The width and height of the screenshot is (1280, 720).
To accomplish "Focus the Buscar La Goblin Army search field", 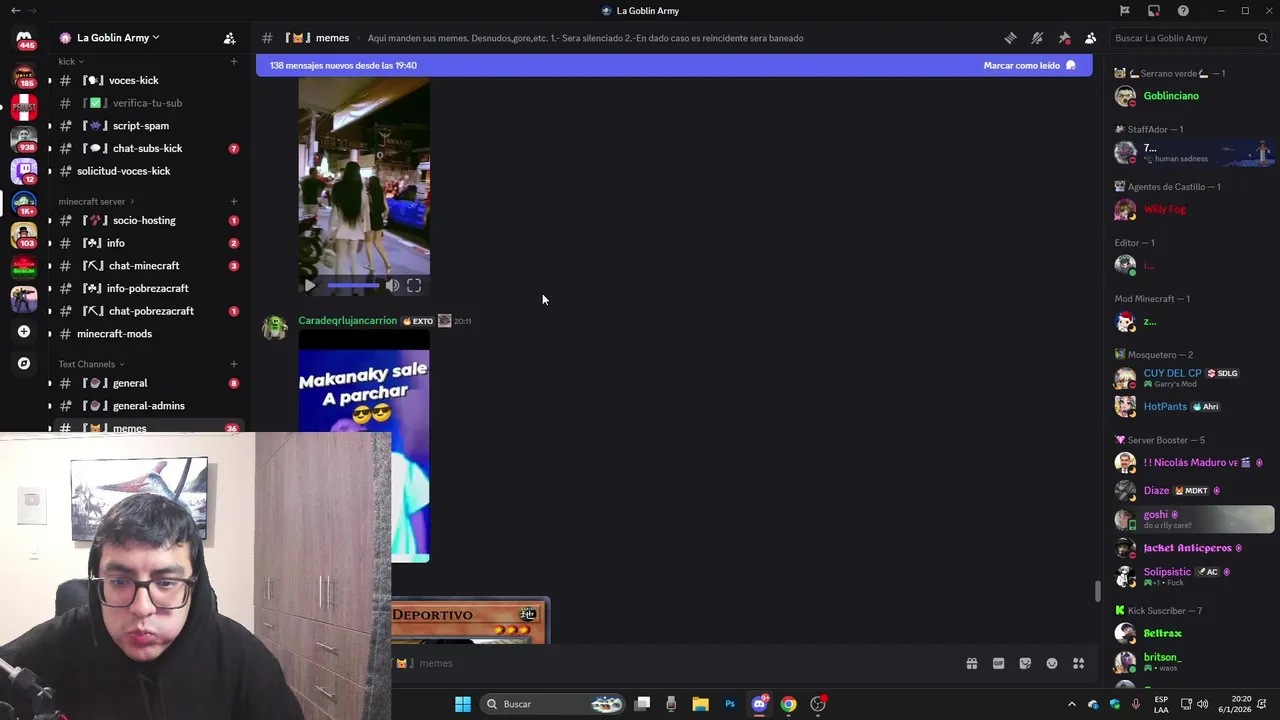I will tap(1189, 38).
